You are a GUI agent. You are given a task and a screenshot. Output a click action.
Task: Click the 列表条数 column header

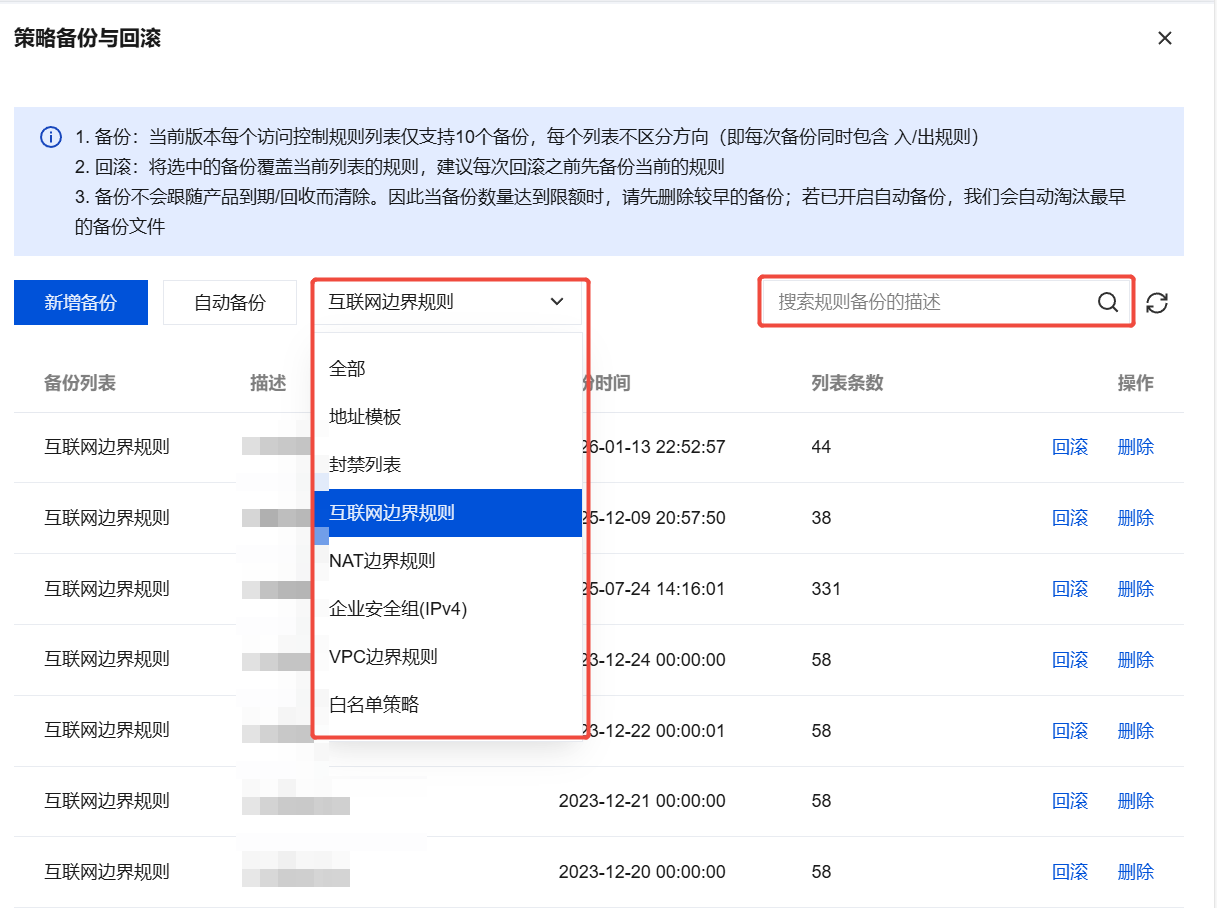tap(847, 383)
